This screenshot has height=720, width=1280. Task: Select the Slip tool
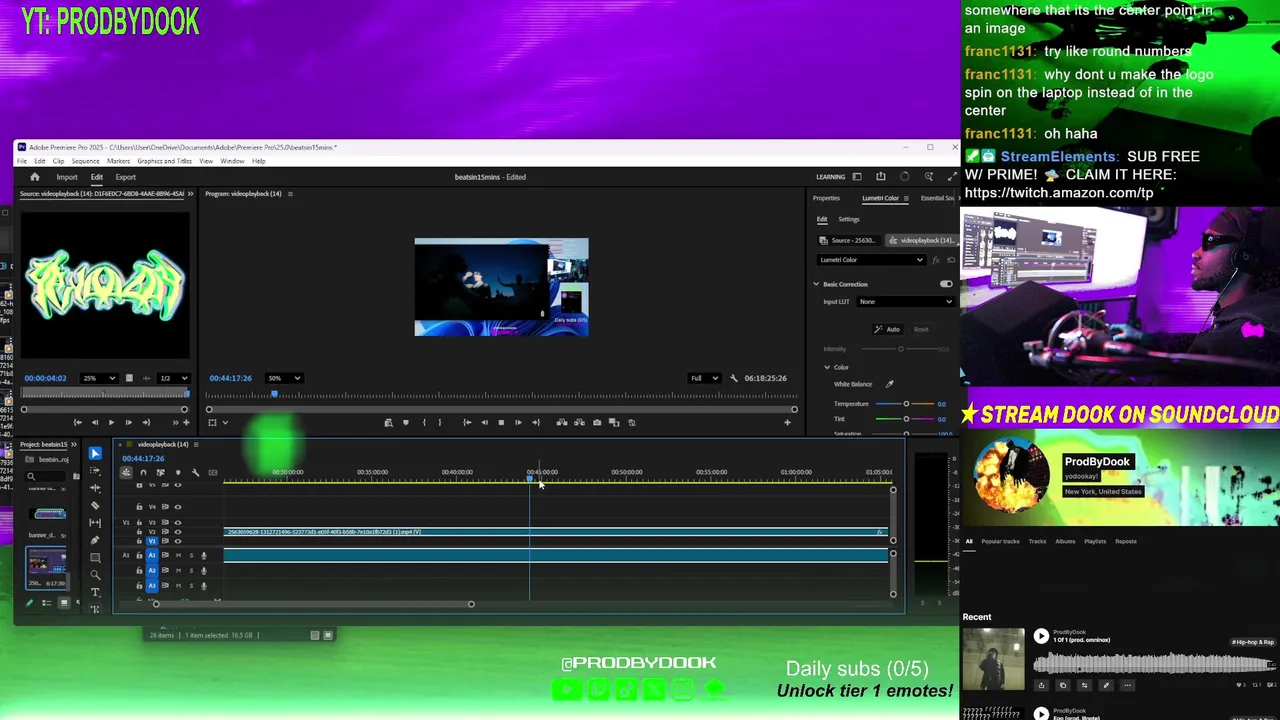[x=95, y=523]
